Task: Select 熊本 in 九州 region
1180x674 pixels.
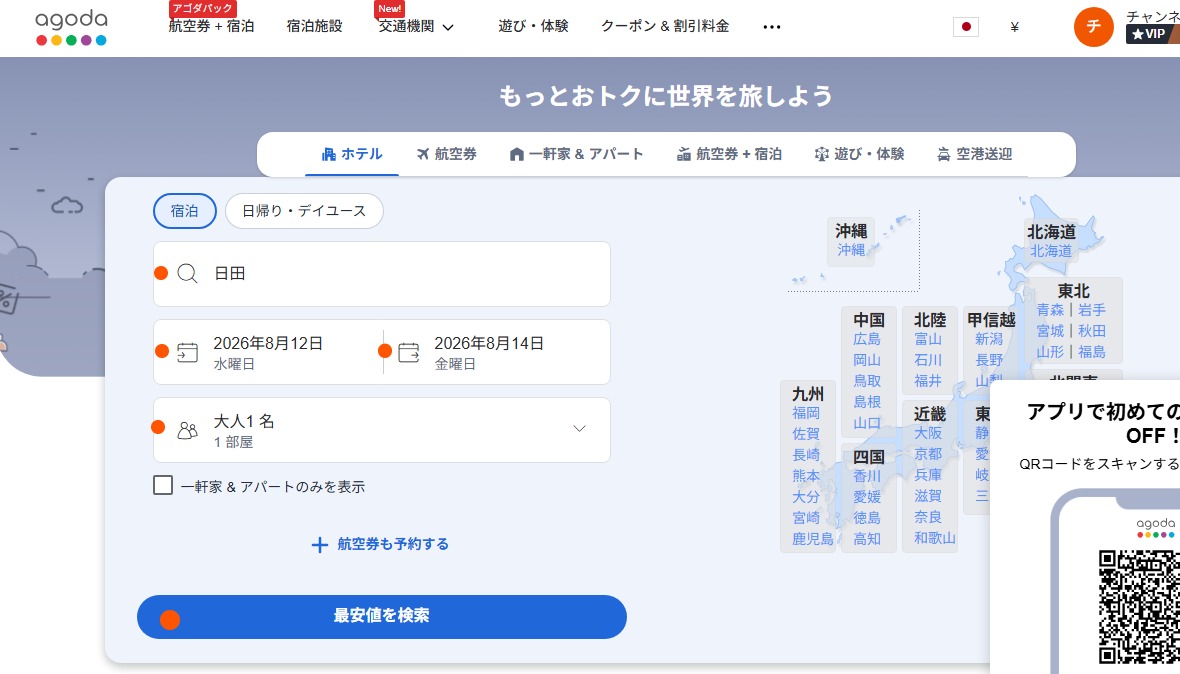Action: pos(806,476)
